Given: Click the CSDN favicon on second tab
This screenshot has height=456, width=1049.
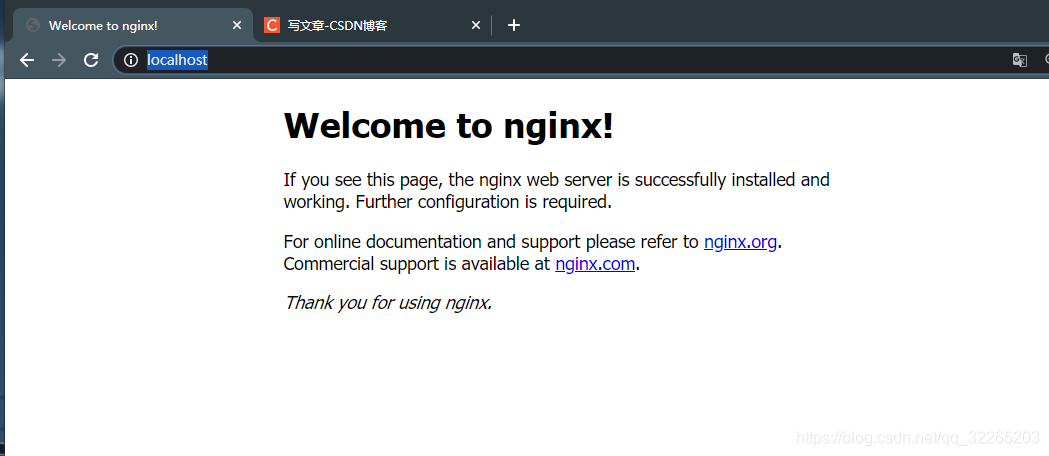Looking at the screenshot, I should (272, 25).
